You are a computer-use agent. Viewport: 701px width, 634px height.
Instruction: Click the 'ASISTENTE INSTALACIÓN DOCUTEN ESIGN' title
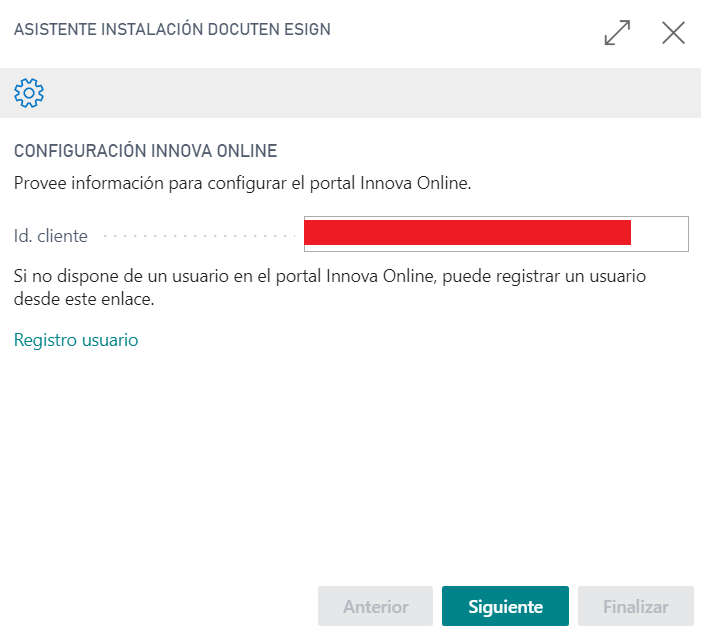(x=172, y=30)
